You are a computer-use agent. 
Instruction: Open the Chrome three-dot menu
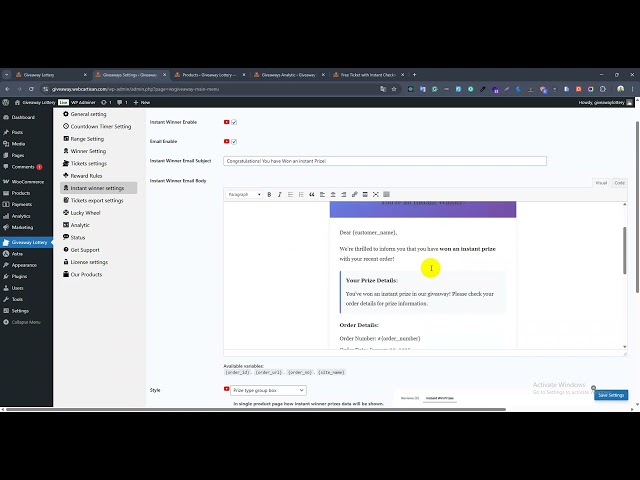(x=632, y=89)
